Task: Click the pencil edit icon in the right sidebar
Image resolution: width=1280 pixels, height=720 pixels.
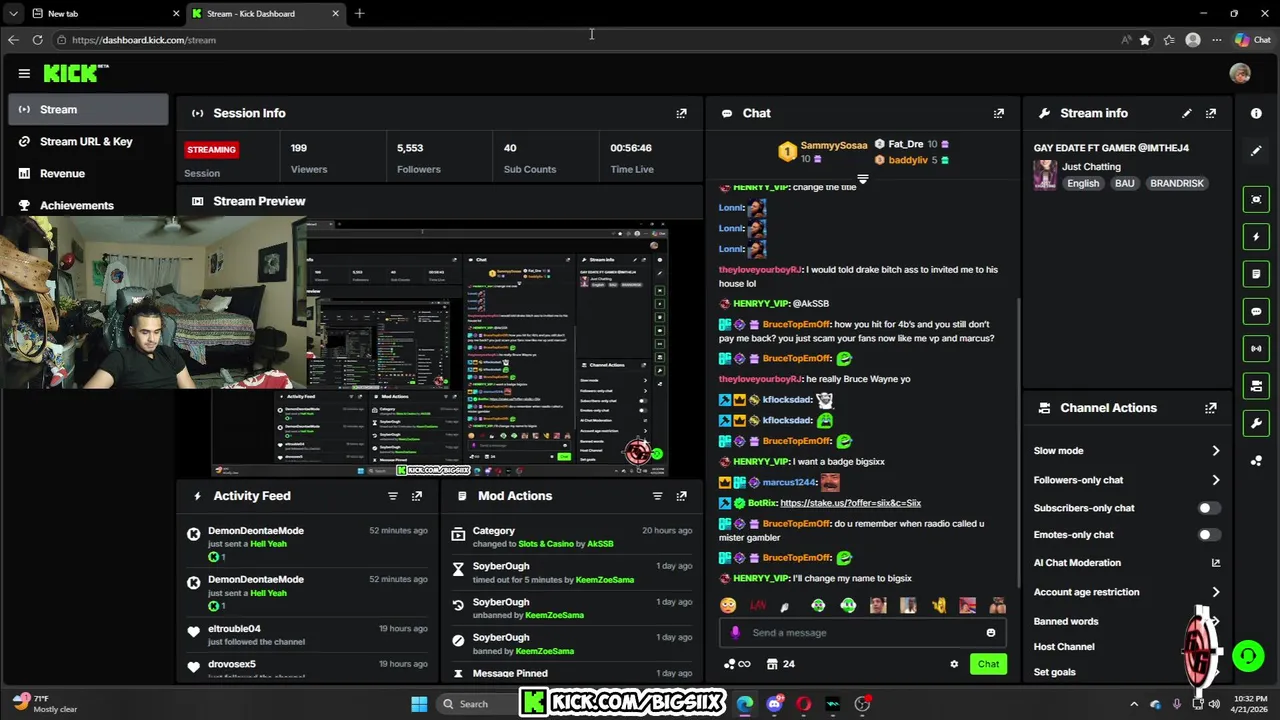Action: pyautogui.click(x=1256, y=151)
